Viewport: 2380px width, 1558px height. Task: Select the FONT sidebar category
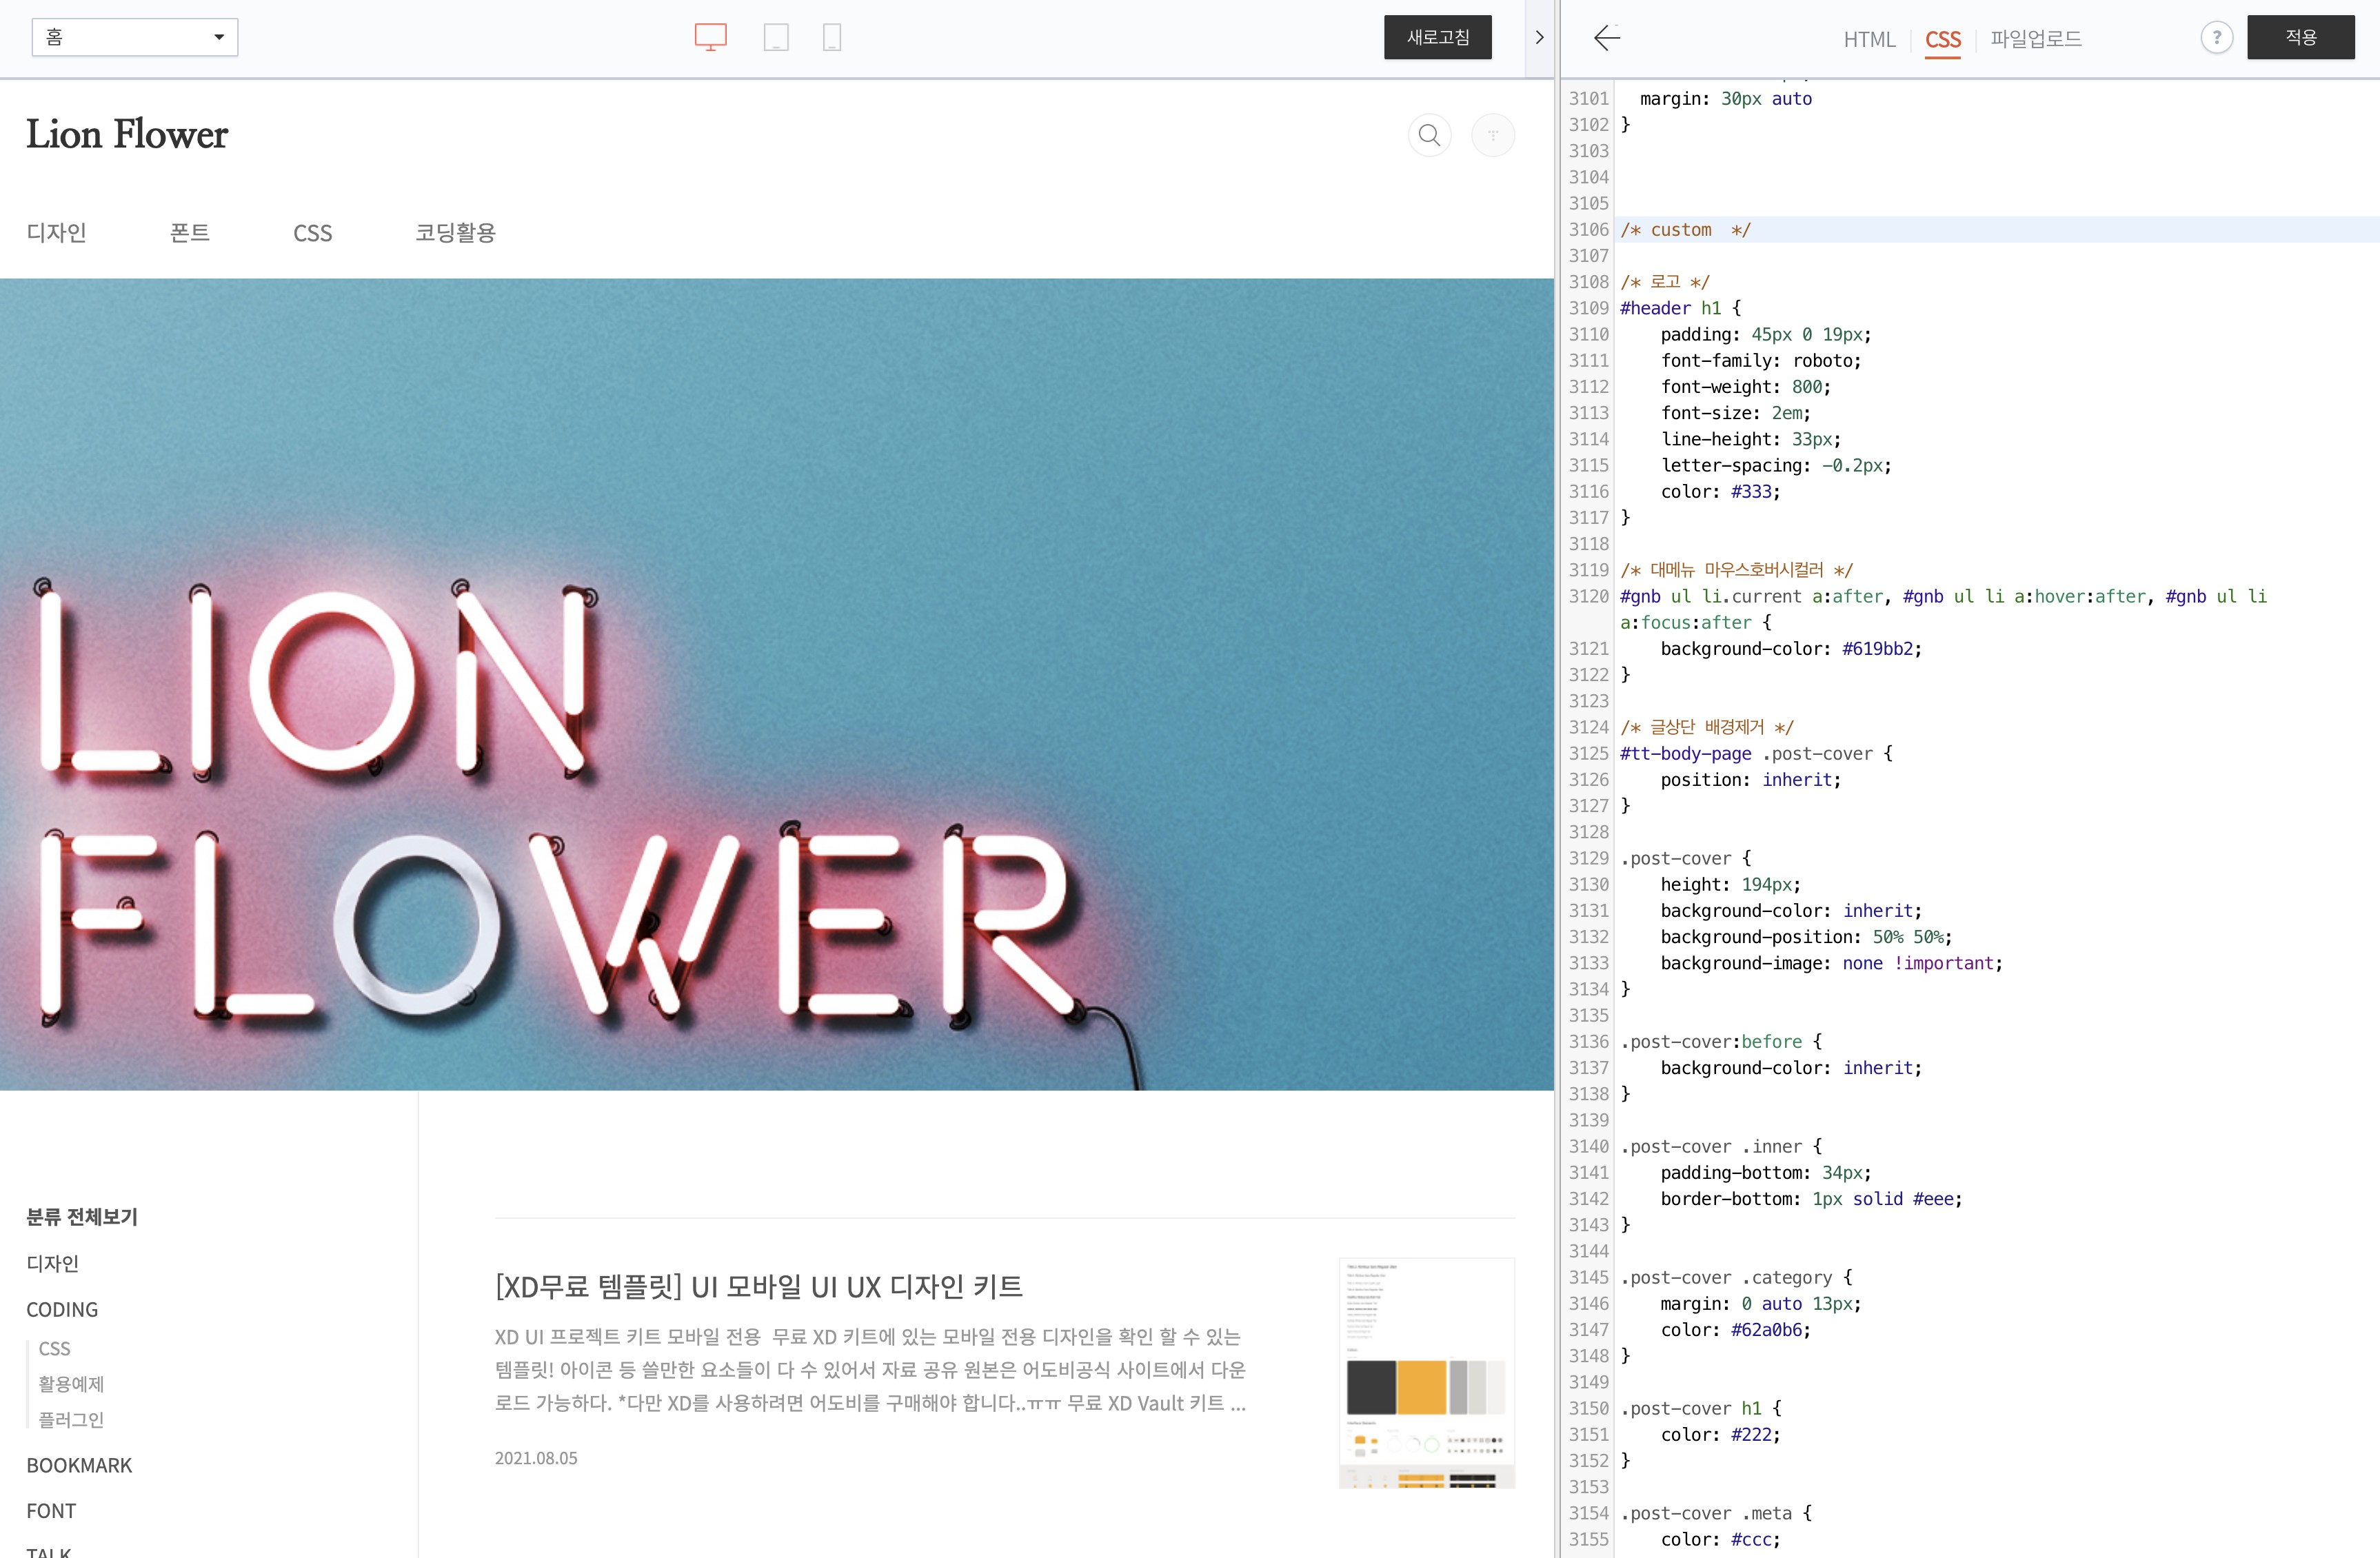[x=51, y=1511]
